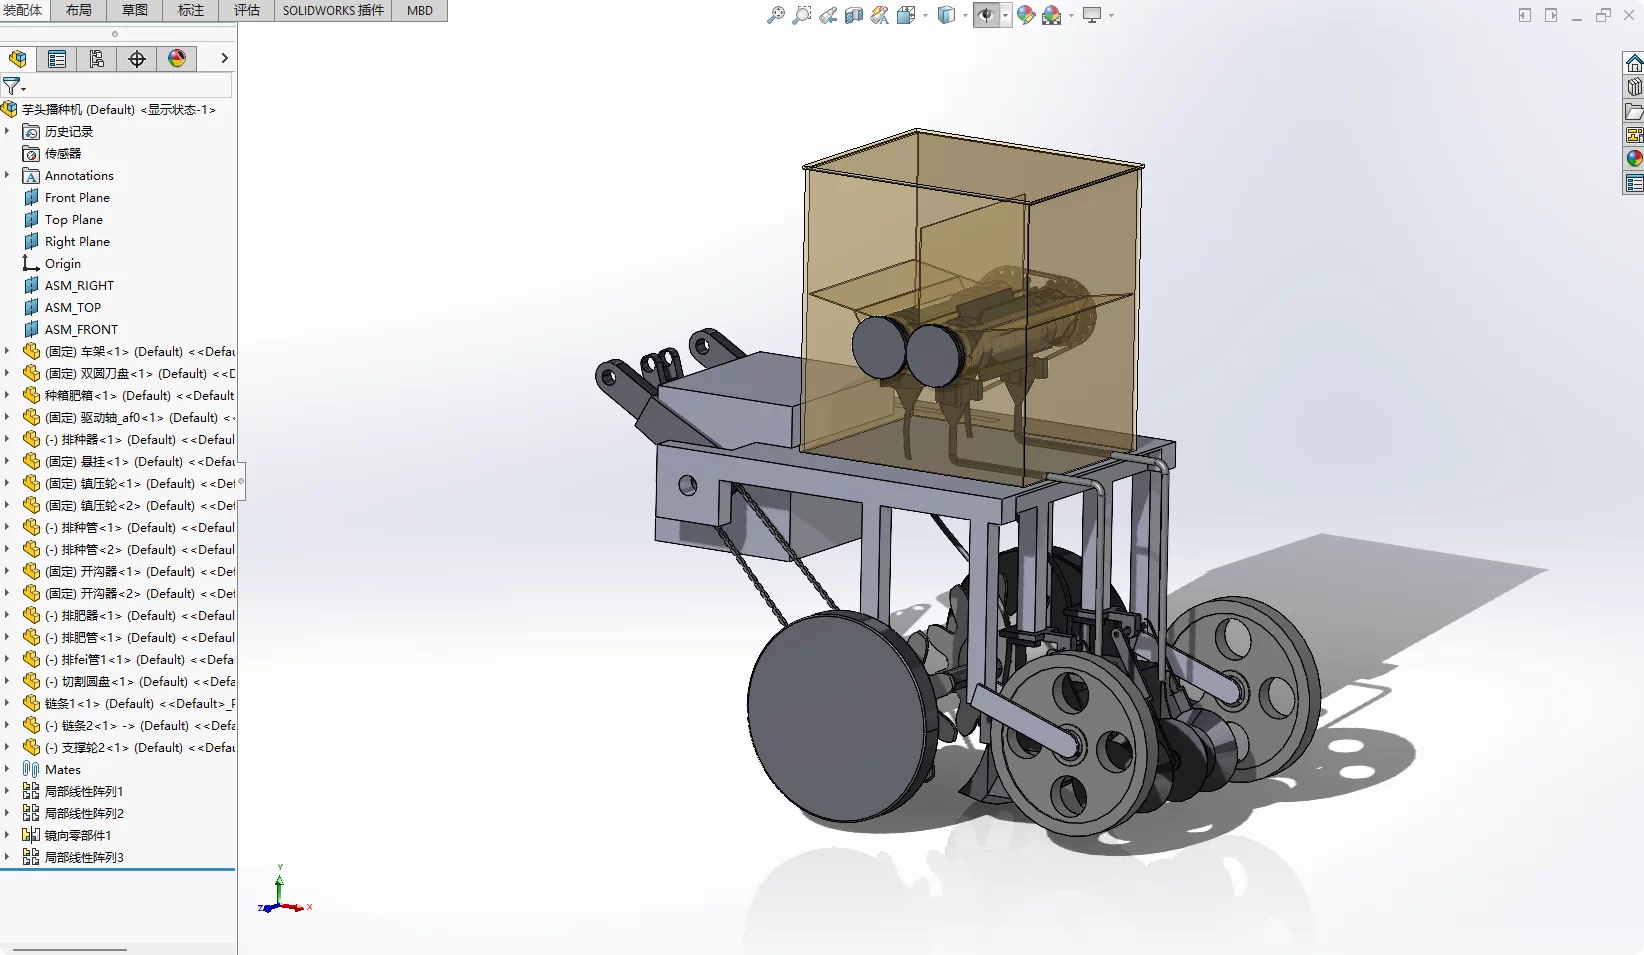Open the Edit Appearance tool
The height and width of the screenshot is (955, 1644).
pyautogui.click(x=1026, y=15)
